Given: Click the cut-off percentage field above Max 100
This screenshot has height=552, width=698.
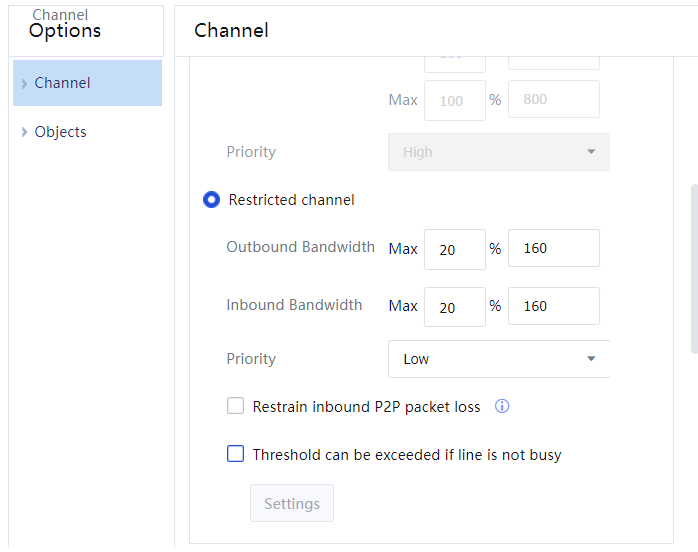Looking at the screenshot, I should point(454,65).
